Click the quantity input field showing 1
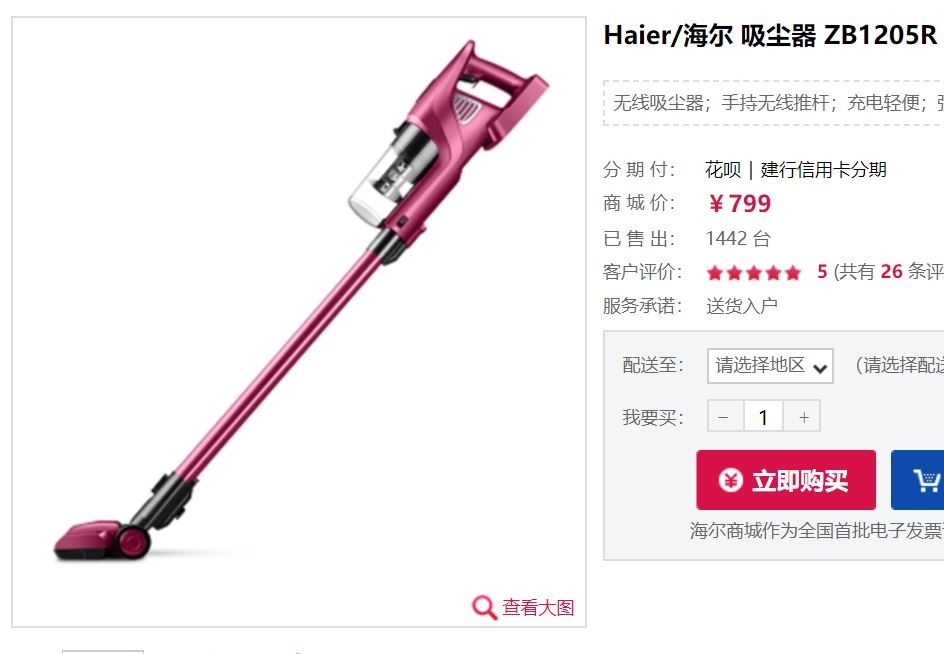Image resolution: width=944 pixels, height=654 pixels. 763,416
